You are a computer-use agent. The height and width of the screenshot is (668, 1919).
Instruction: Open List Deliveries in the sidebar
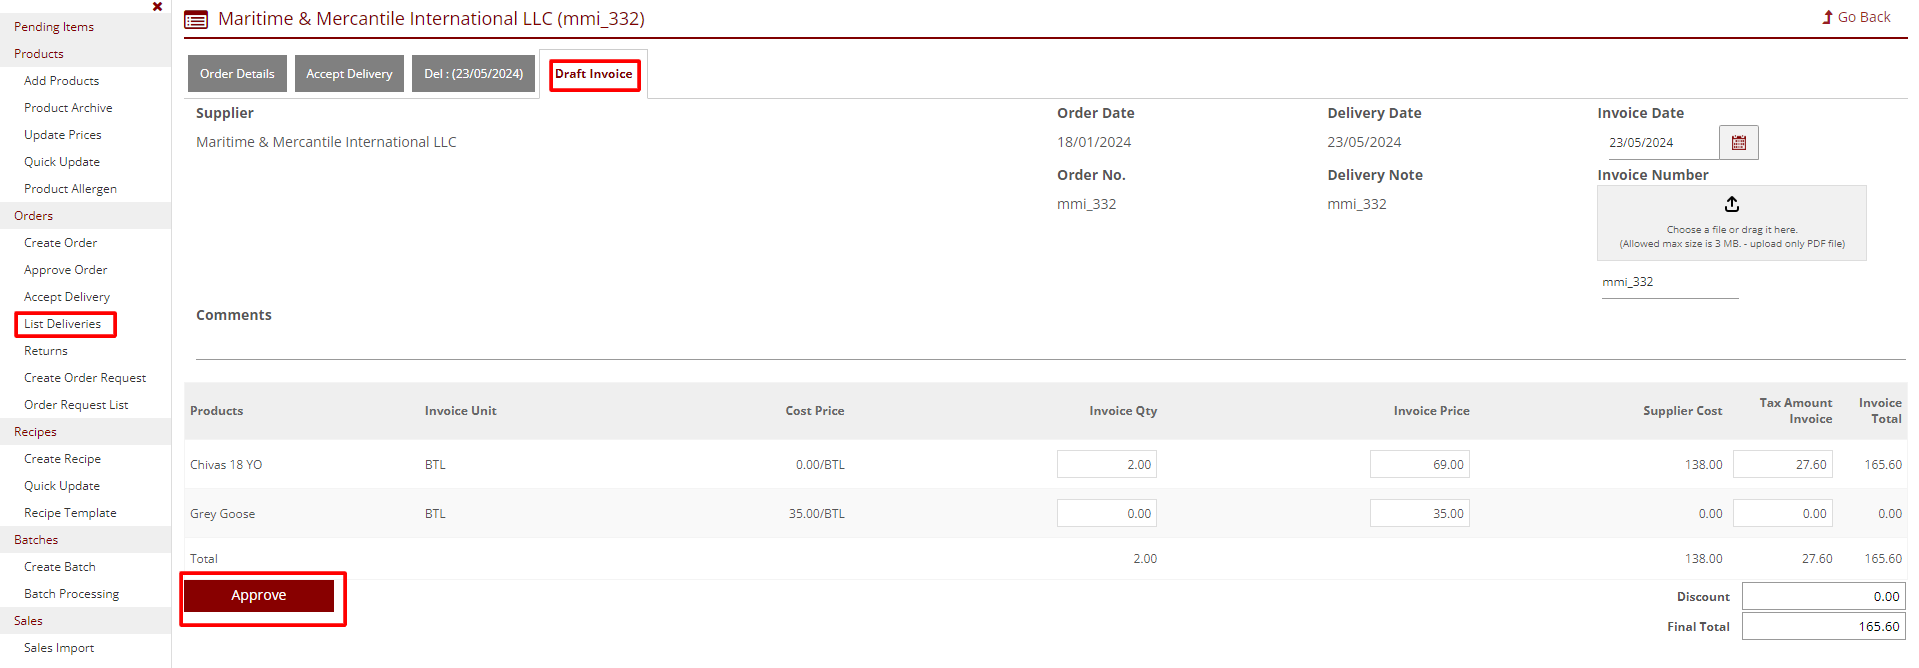point(63,324)
